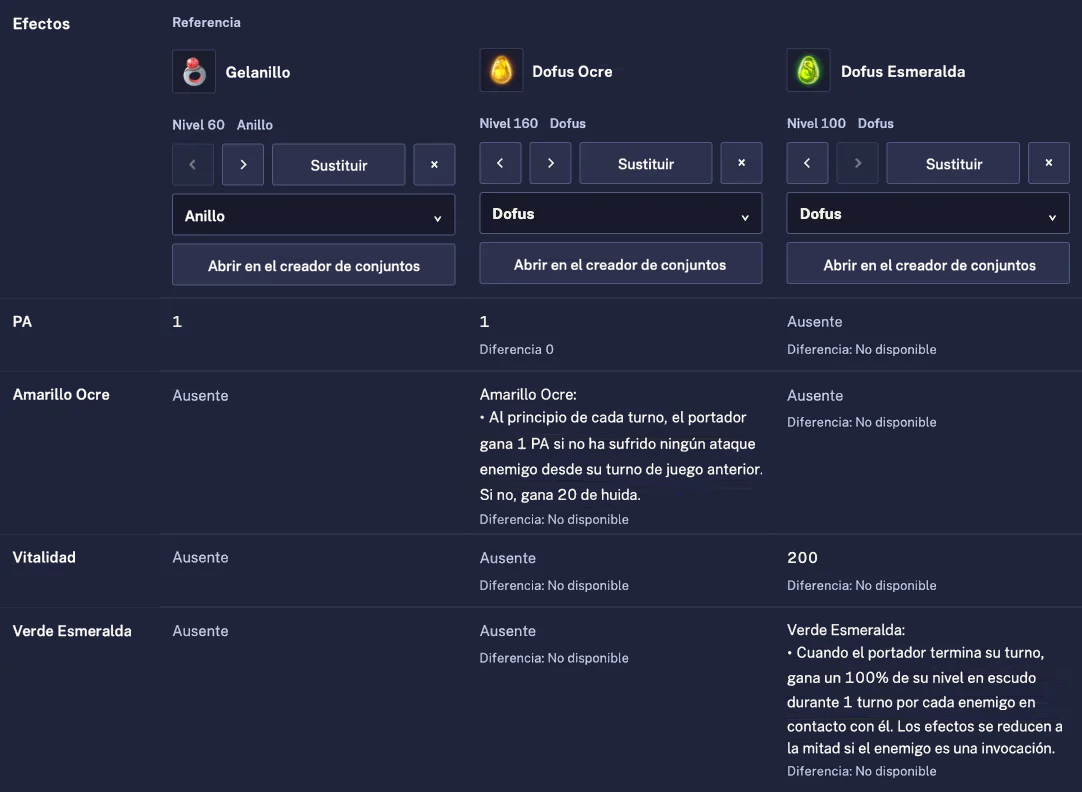This screenshot has height=792, width=1082.
Task: Open the Anillo type dropdown
Action: click(313, 215)
